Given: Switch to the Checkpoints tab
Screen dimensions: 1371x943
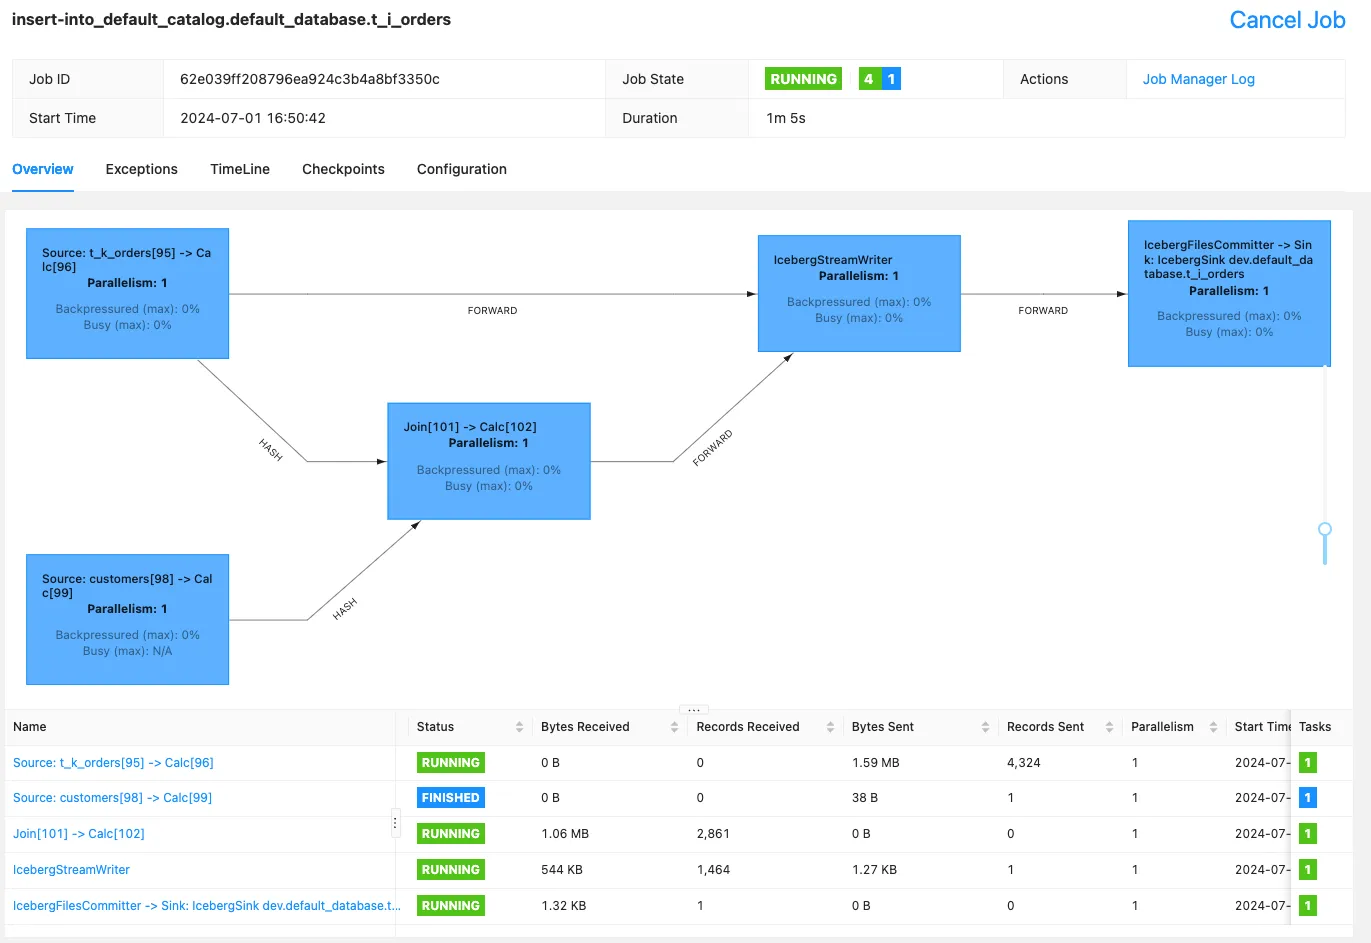Looking at the screenshot, I should [343, 169].
